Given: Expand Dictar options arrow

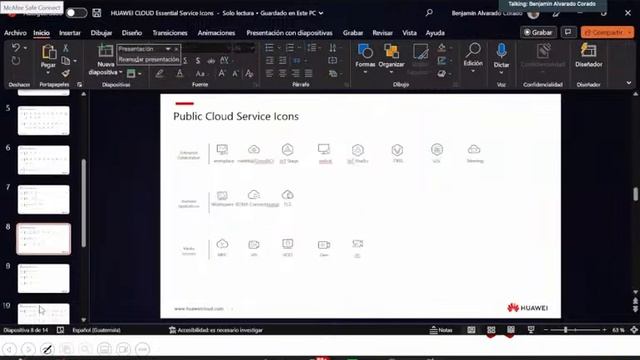Looking at the screenshot, I should (x=501, y=73).
